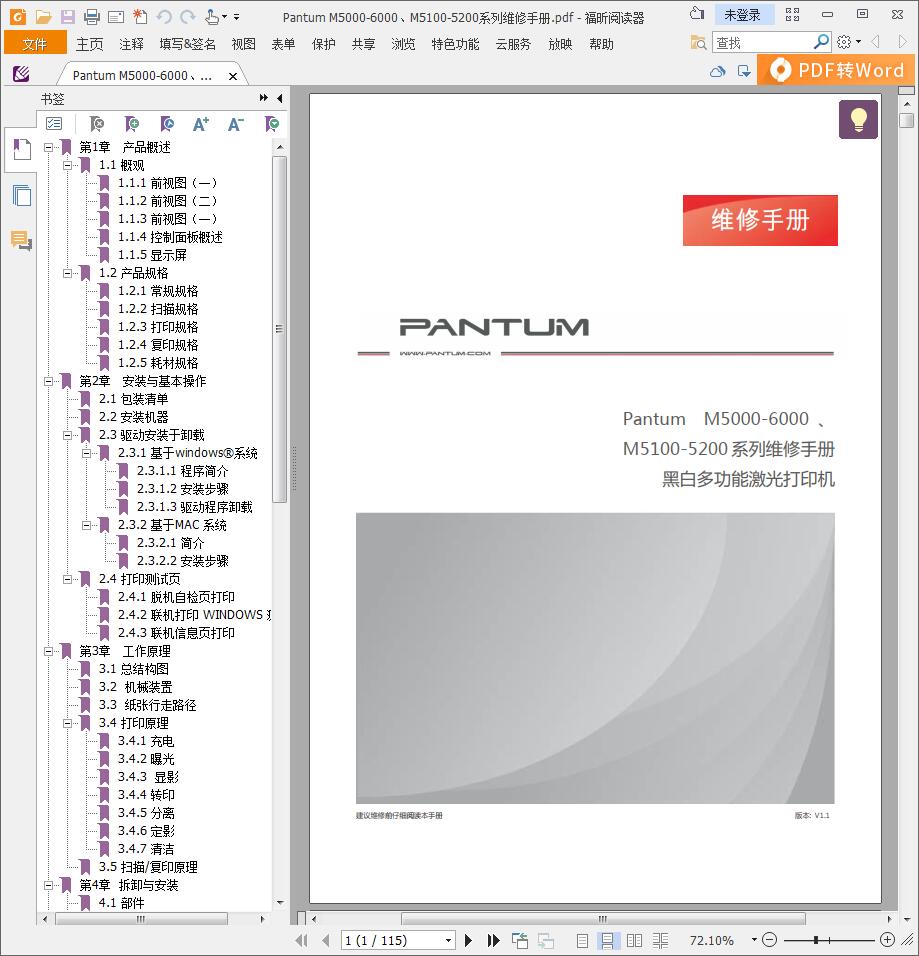
Task: Open bookmark 1.1.4 控制面板概述
Action: (170, 237)
